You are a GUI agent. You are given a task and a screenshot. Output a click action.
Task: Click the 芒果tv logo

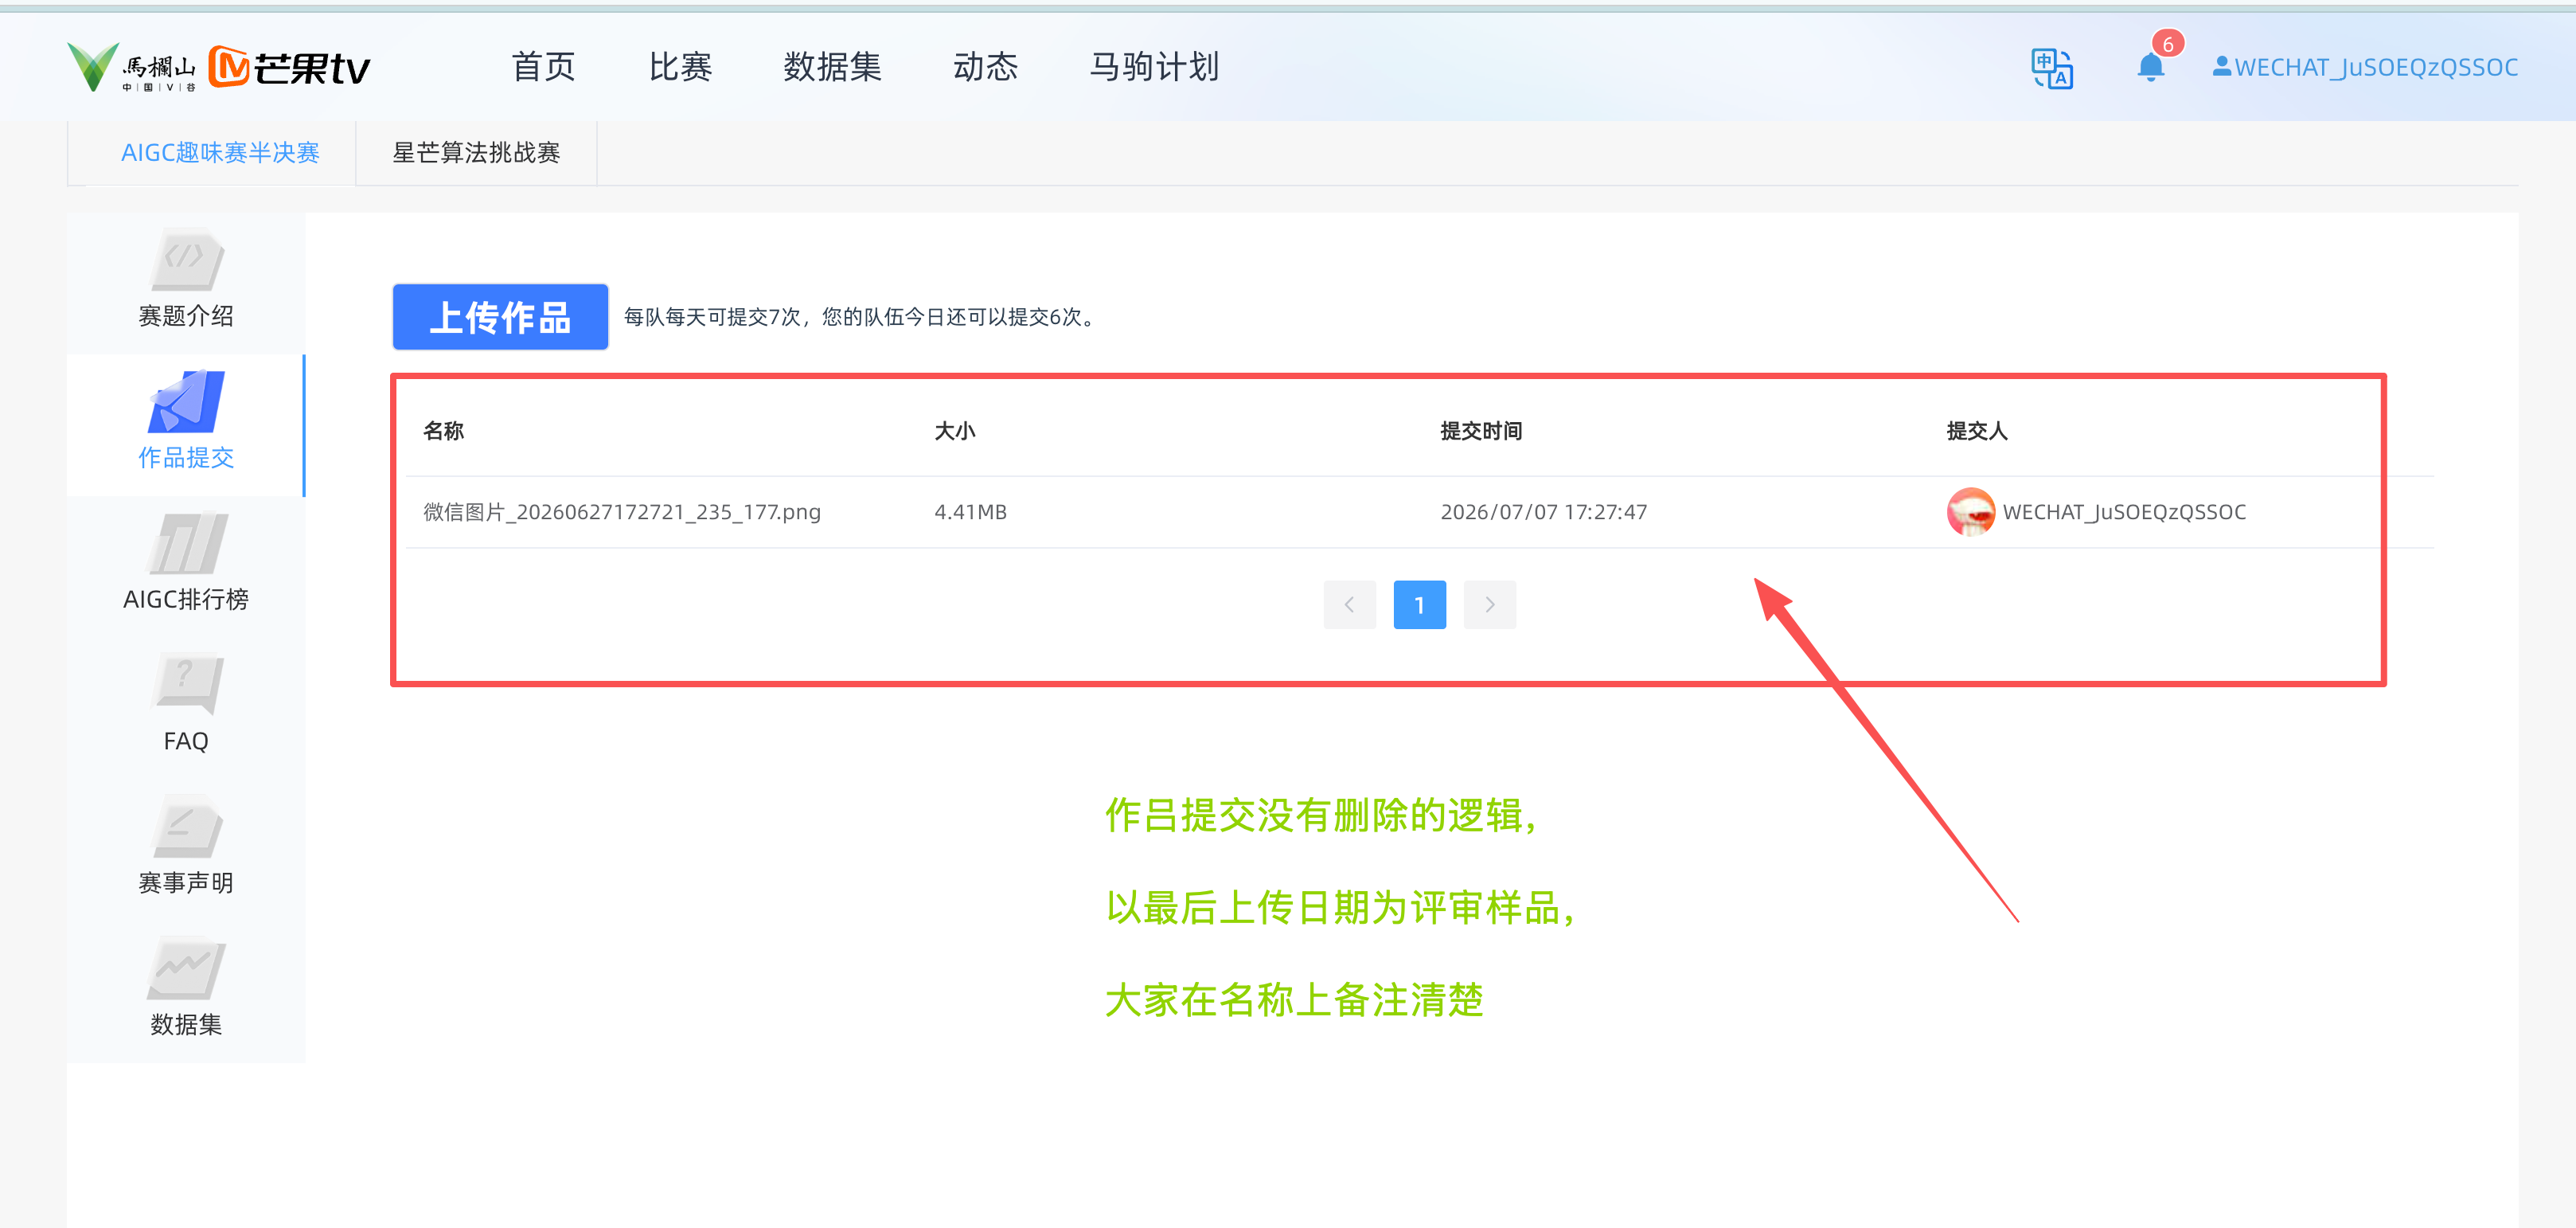289,67
